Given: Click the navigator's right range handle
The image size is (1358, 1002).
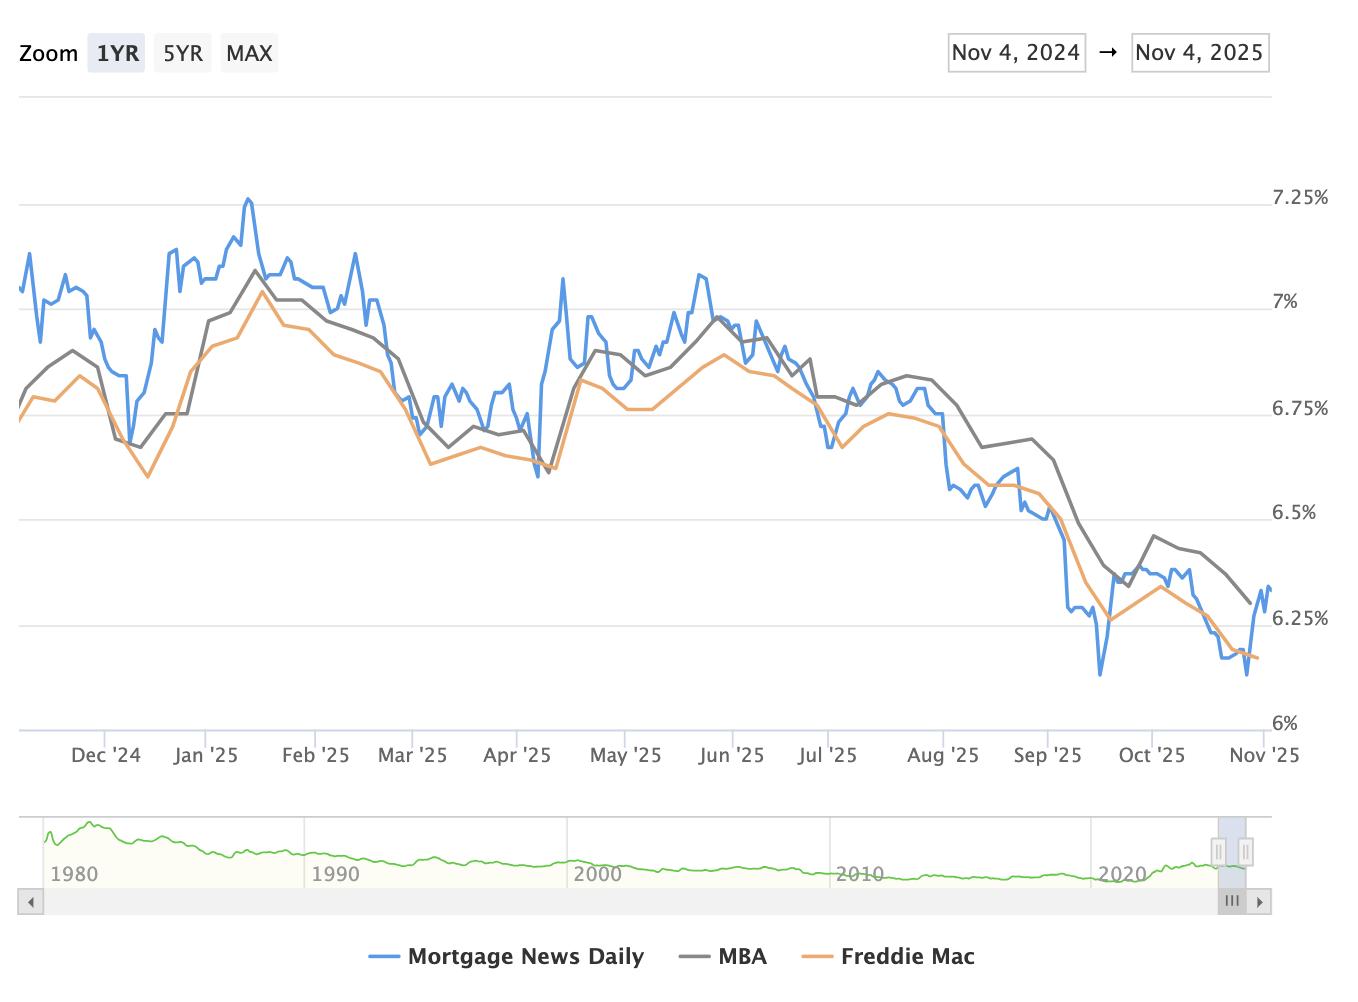Looking at the screenshot, I should (x=1245, y=852).
